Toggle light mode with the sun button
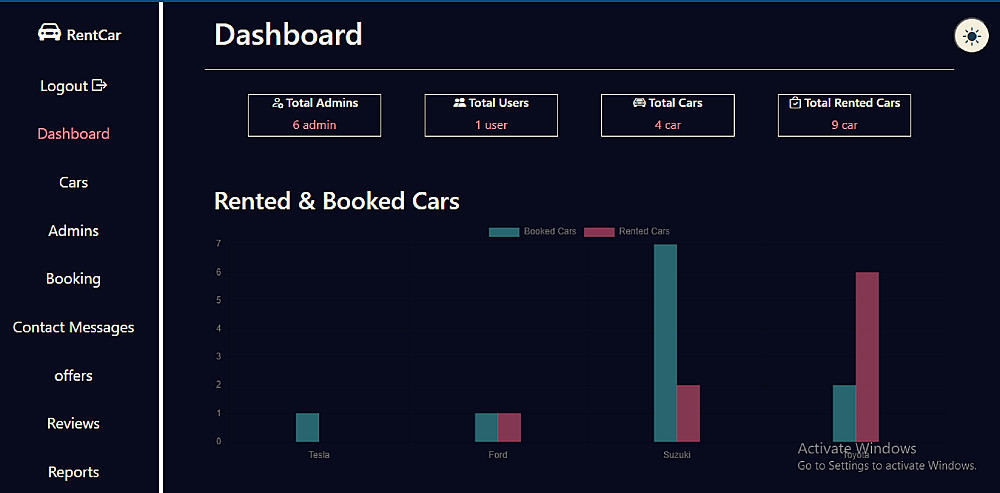1000x493 pixels. tap(970, 36)
